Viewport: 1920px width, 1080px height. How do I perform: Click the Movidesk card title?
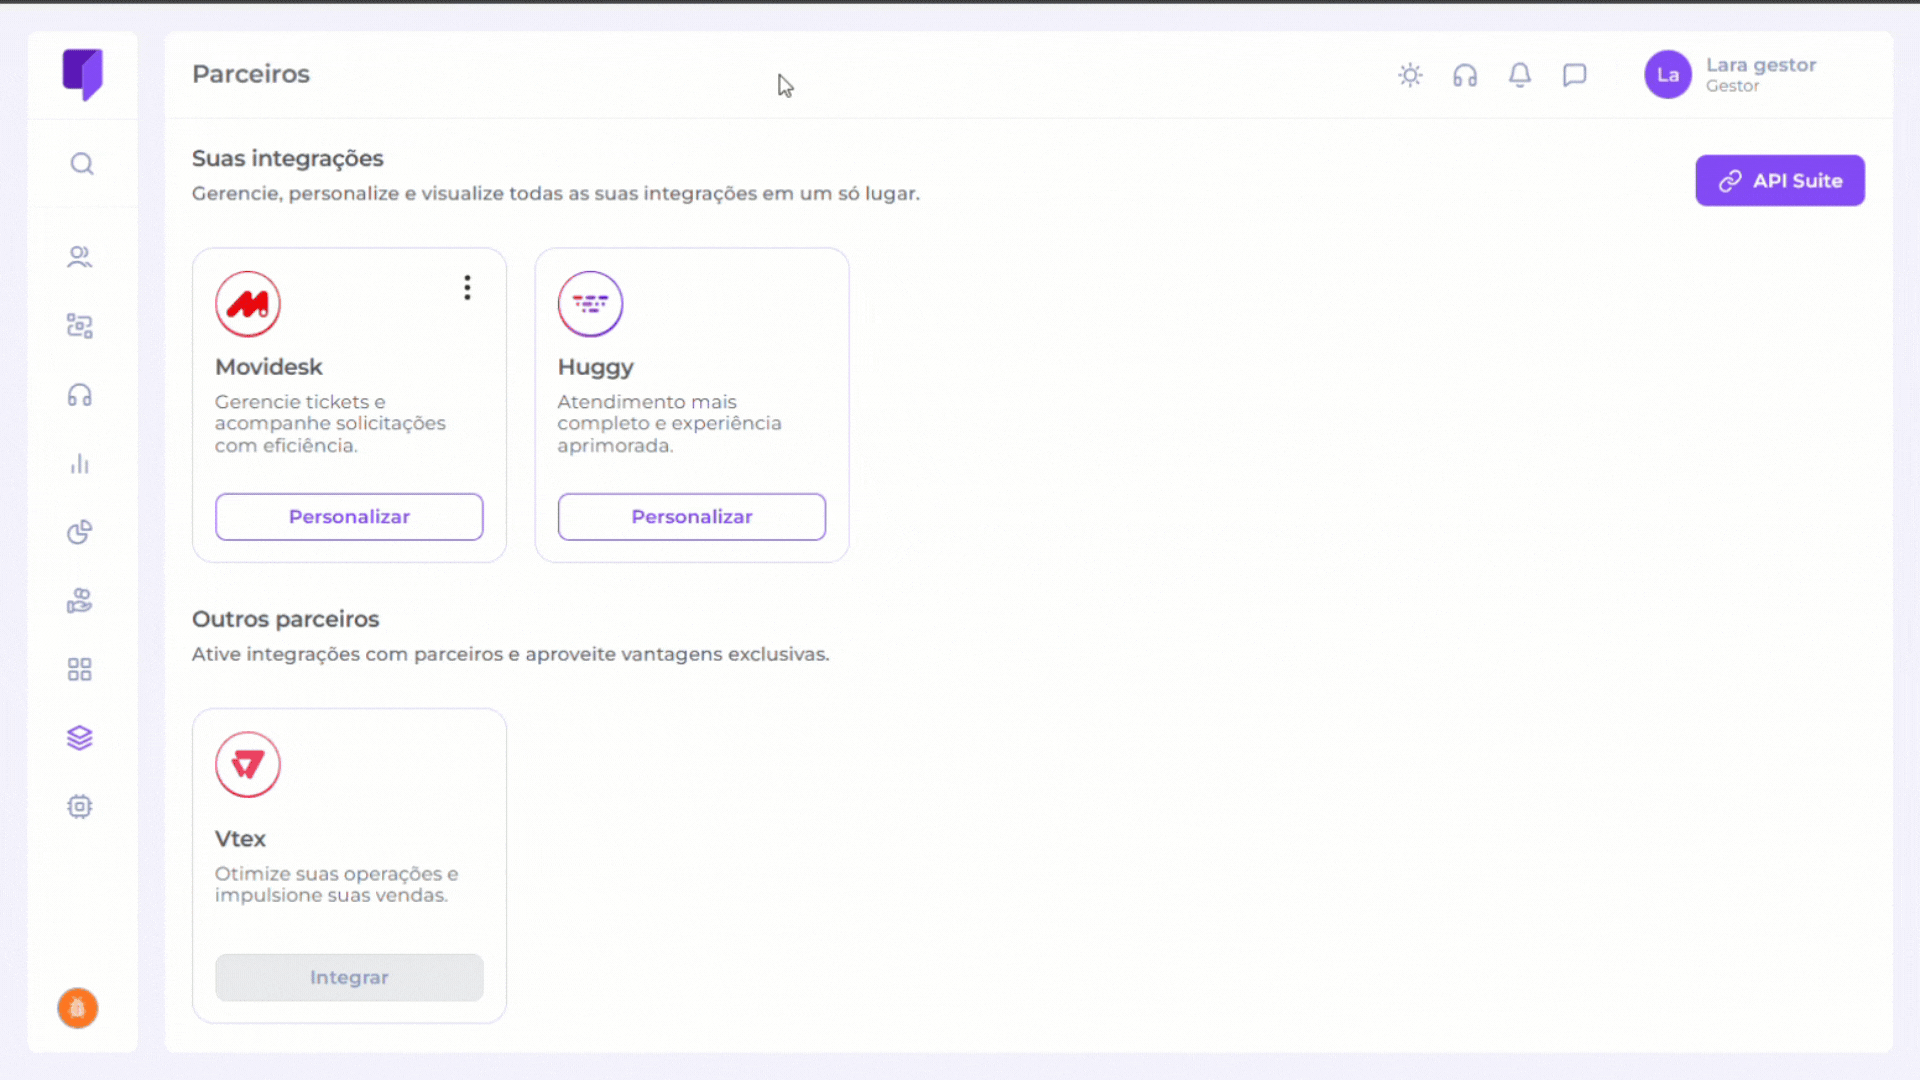tap(269, 367)
